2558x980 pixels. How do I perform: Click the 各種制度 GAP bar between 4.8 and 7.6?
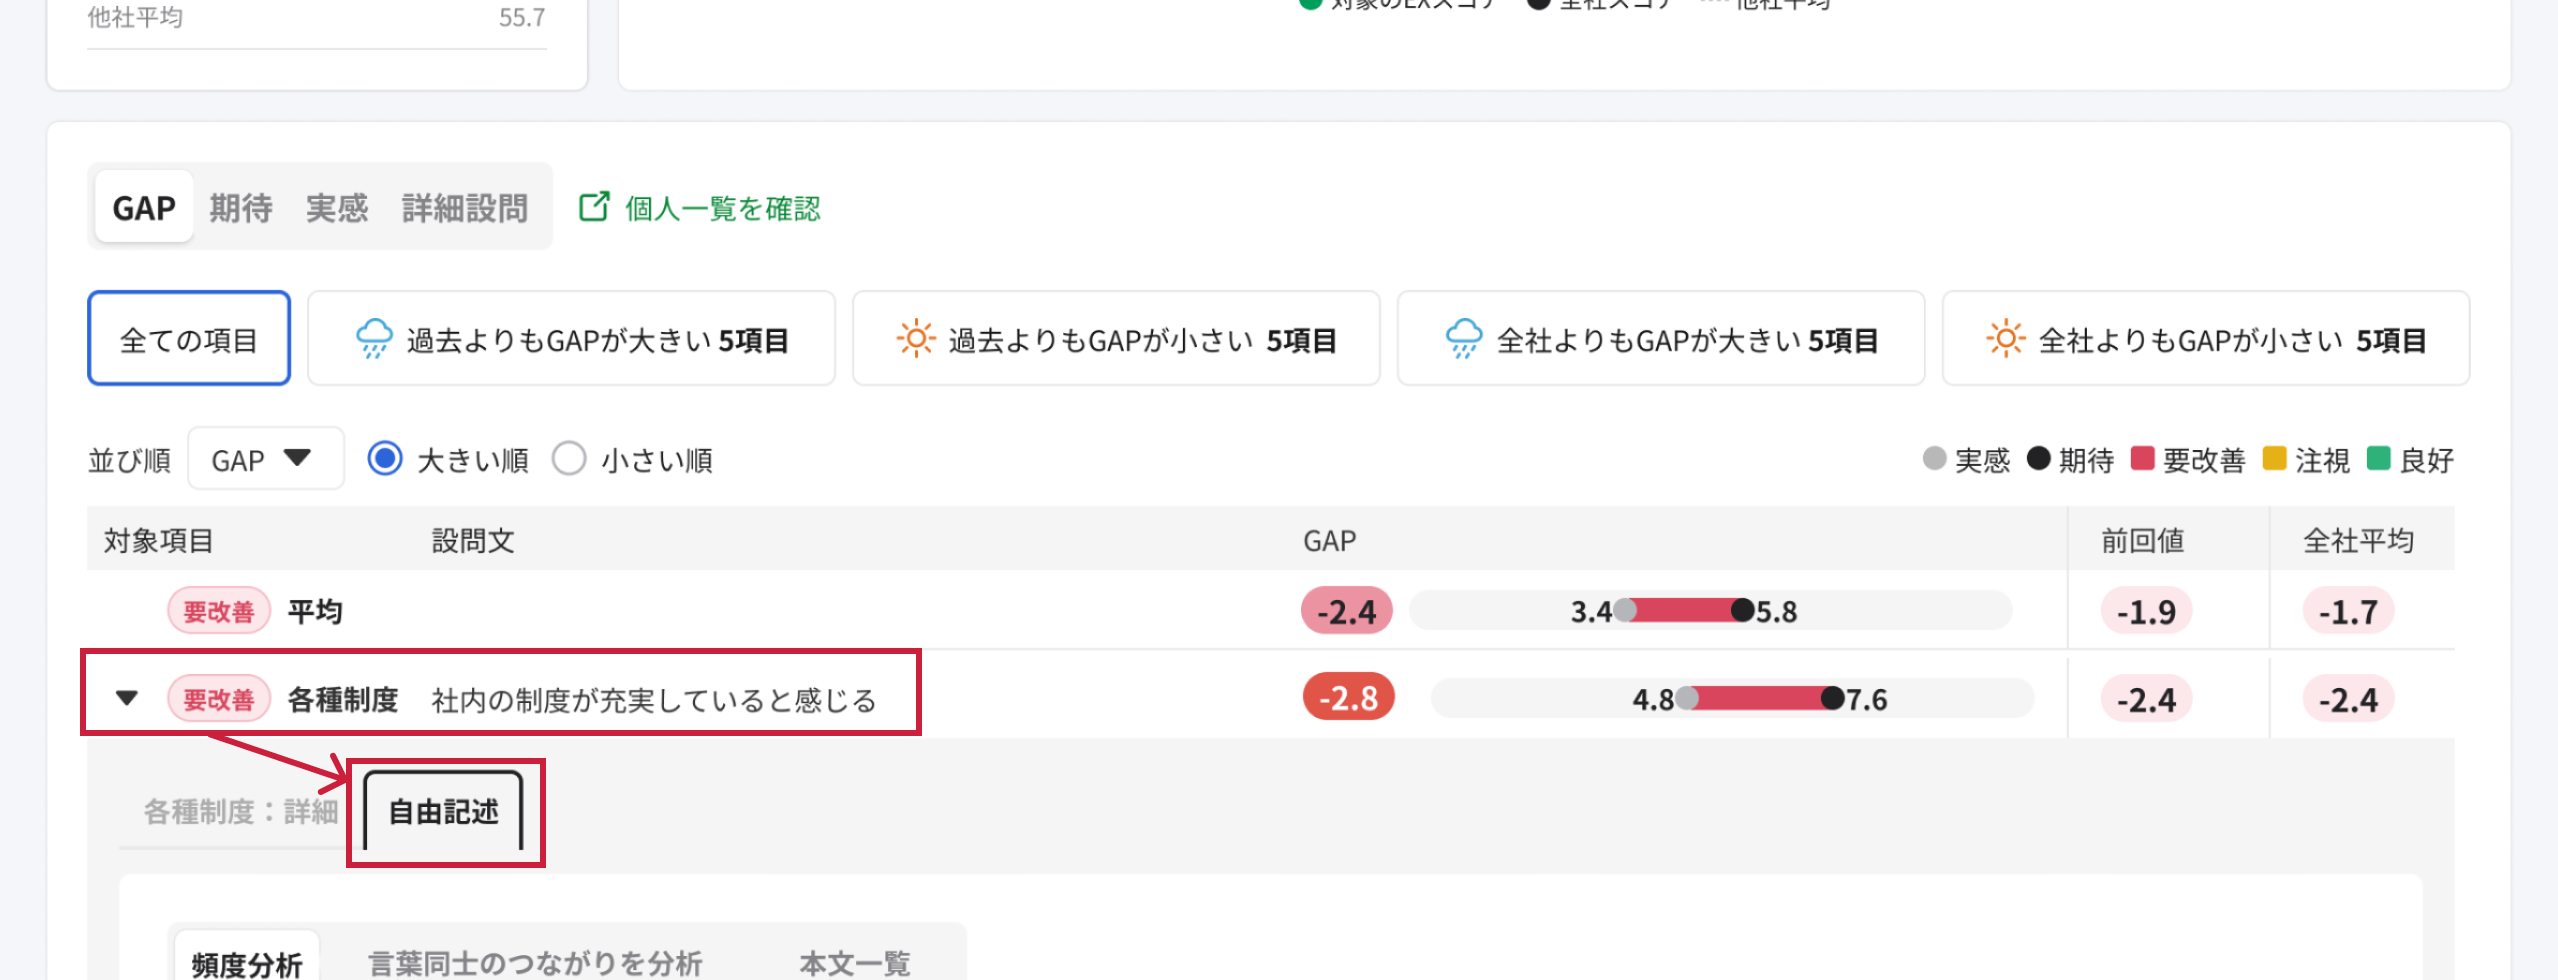(x=1760, y=698)
